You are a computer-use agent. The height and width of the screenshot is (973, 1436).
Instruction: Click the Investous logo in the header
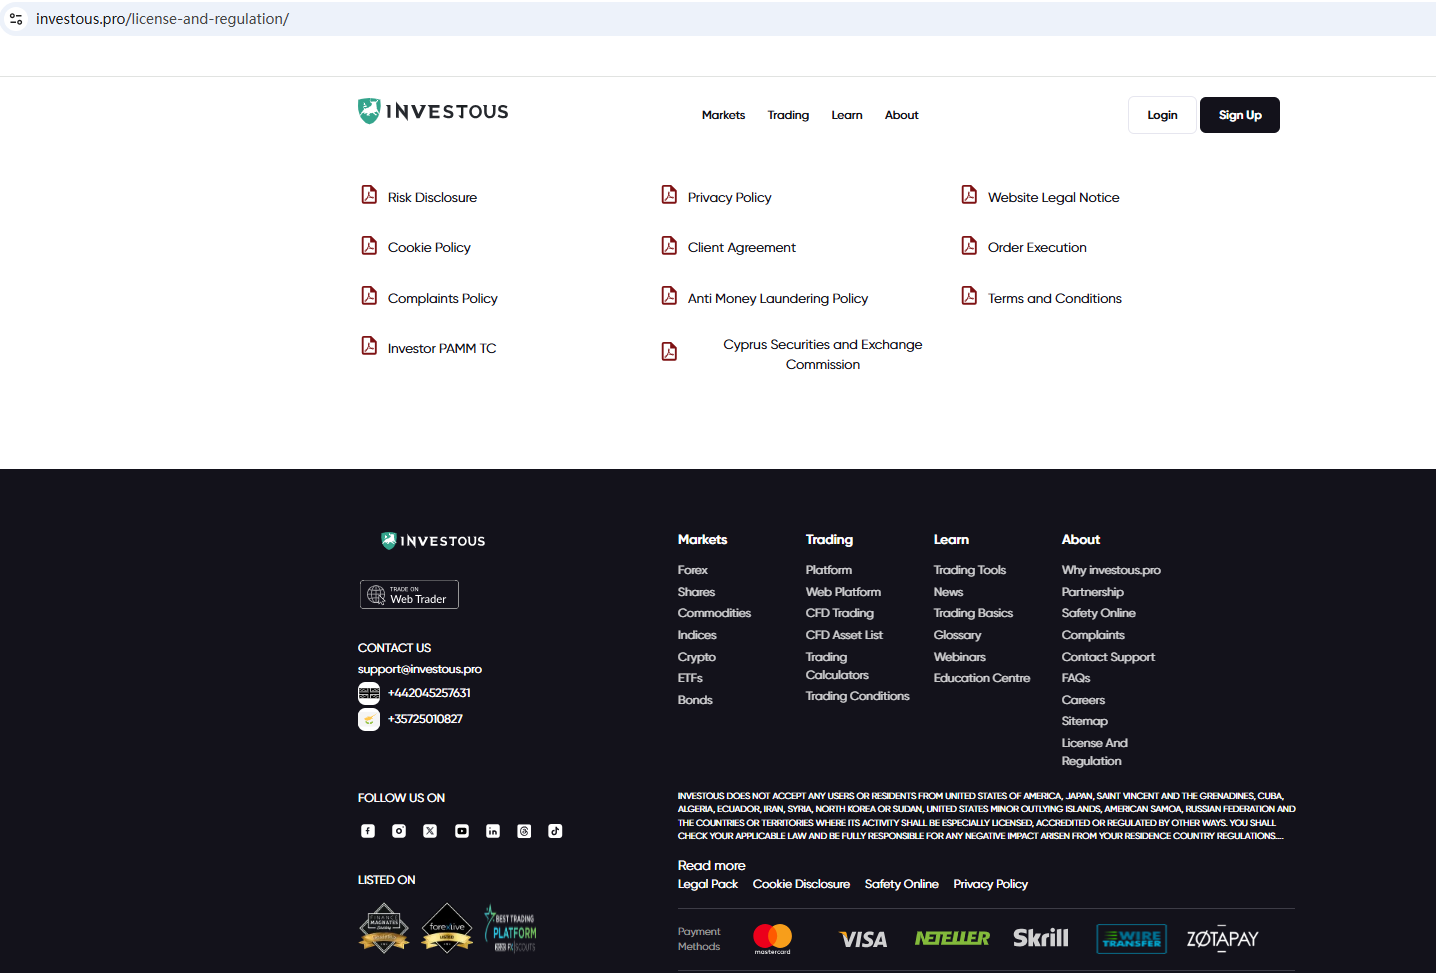point(433,111)
